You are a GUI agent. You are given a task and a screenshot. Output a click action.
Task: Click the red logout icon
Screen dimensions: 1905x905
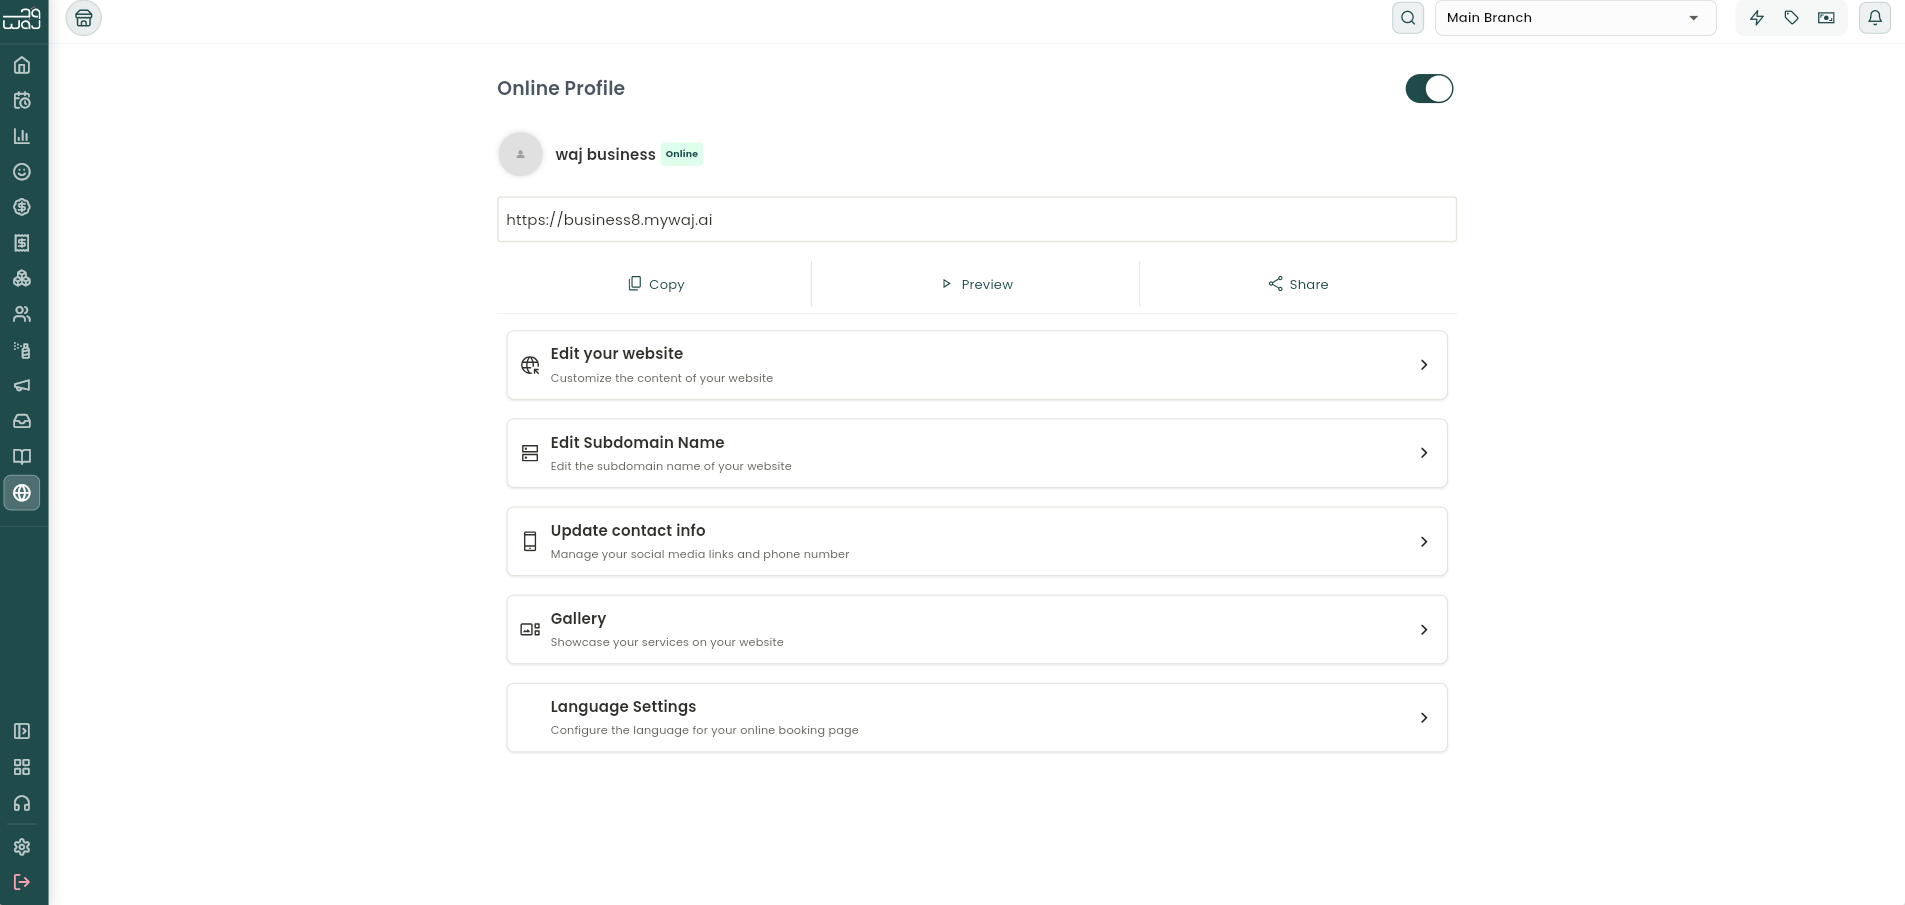click(x=22, y=882)
